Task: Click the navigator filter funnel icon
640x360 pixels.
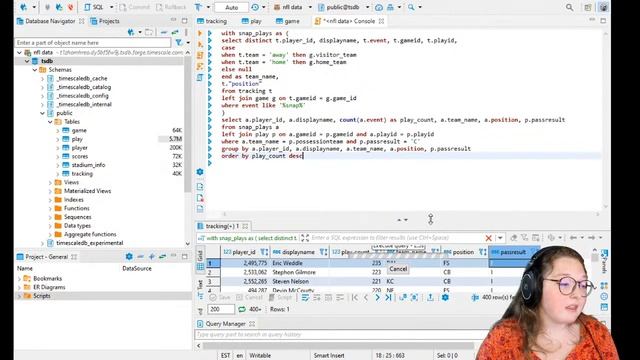Action: click(x=179, y=42)
